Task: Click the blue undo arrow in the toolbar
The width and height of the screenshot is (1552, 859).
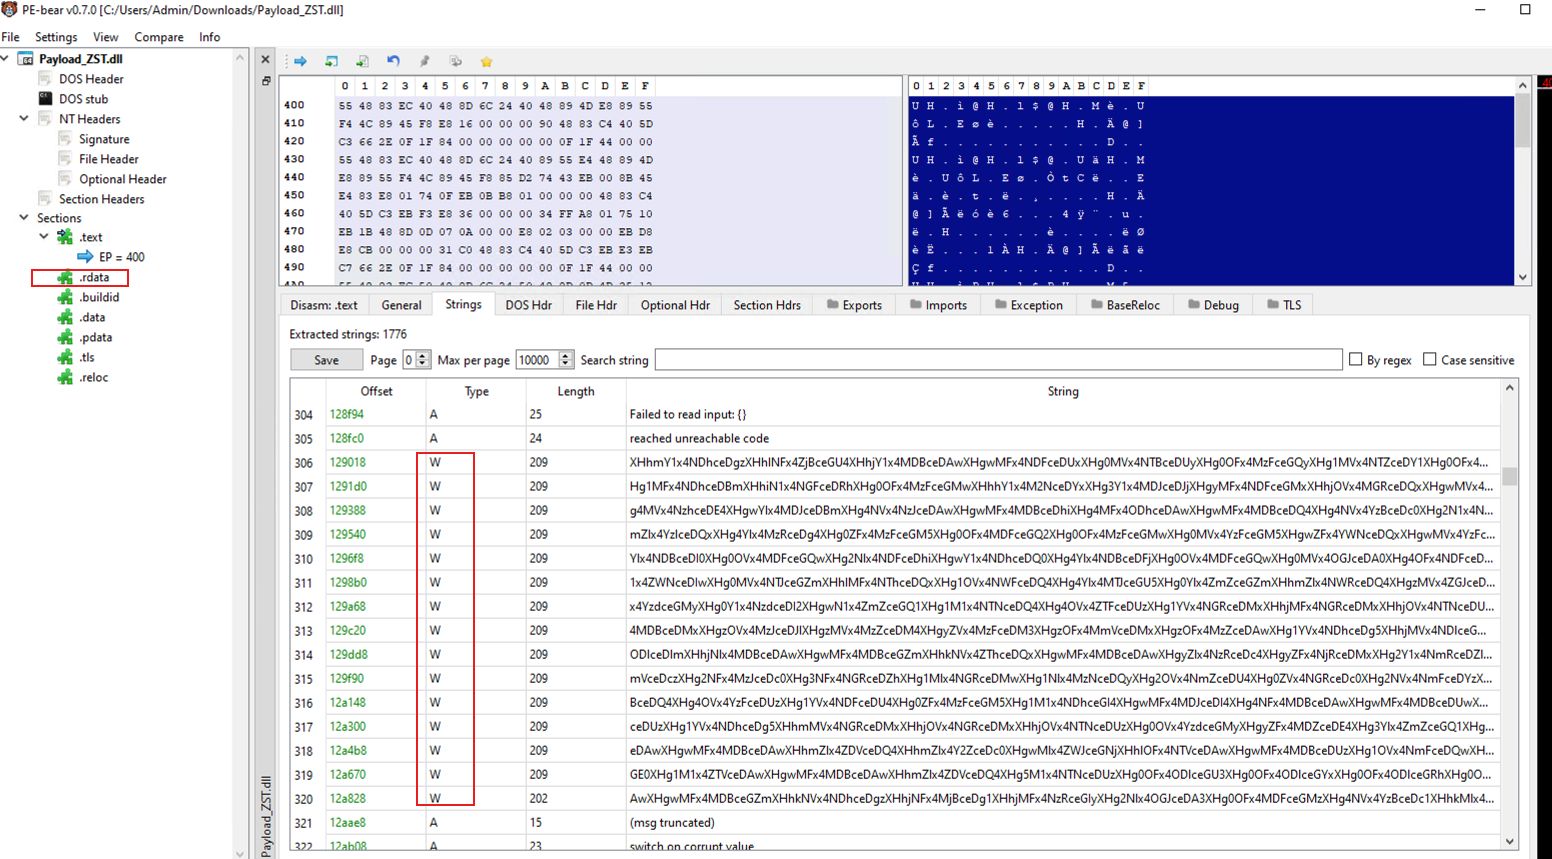Action: point(393,61)
